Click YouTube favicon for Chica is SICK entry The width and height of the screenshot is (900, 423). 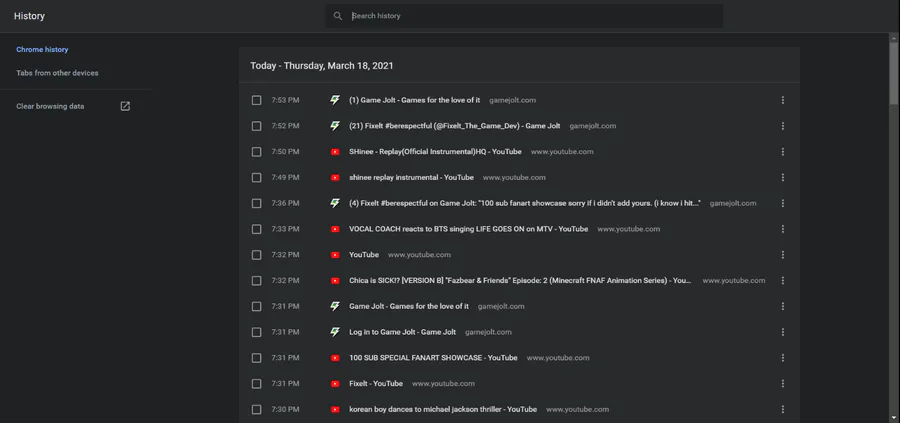[335, 281]
